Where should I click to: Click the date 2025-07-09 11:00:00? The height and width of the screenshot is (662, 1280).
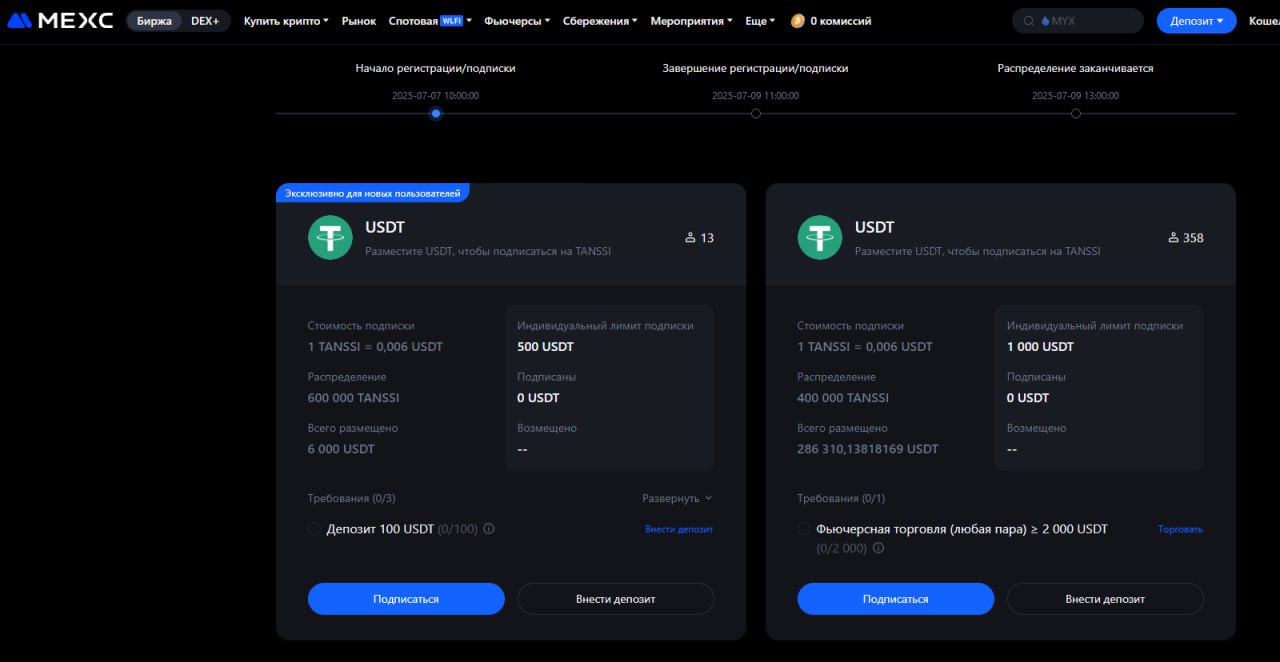[x=756, y=96]
